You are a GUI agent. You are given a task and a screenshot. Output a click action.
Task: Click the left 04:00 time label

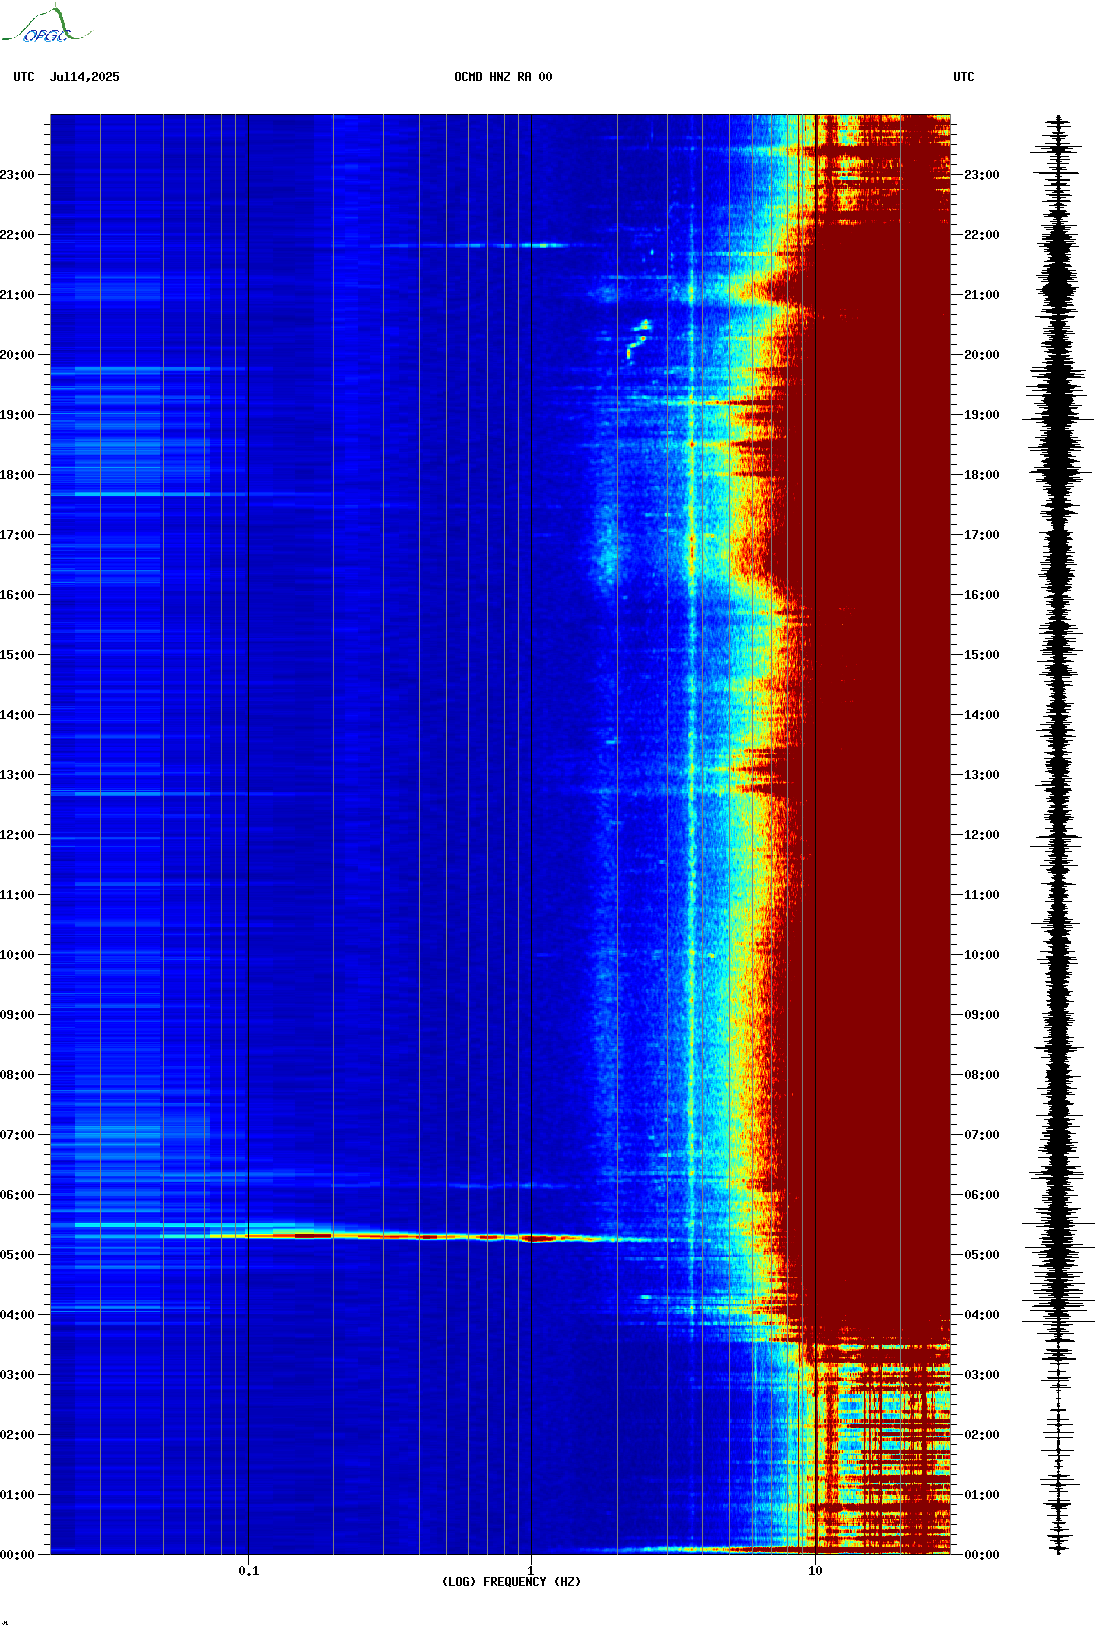(17, 1315)
